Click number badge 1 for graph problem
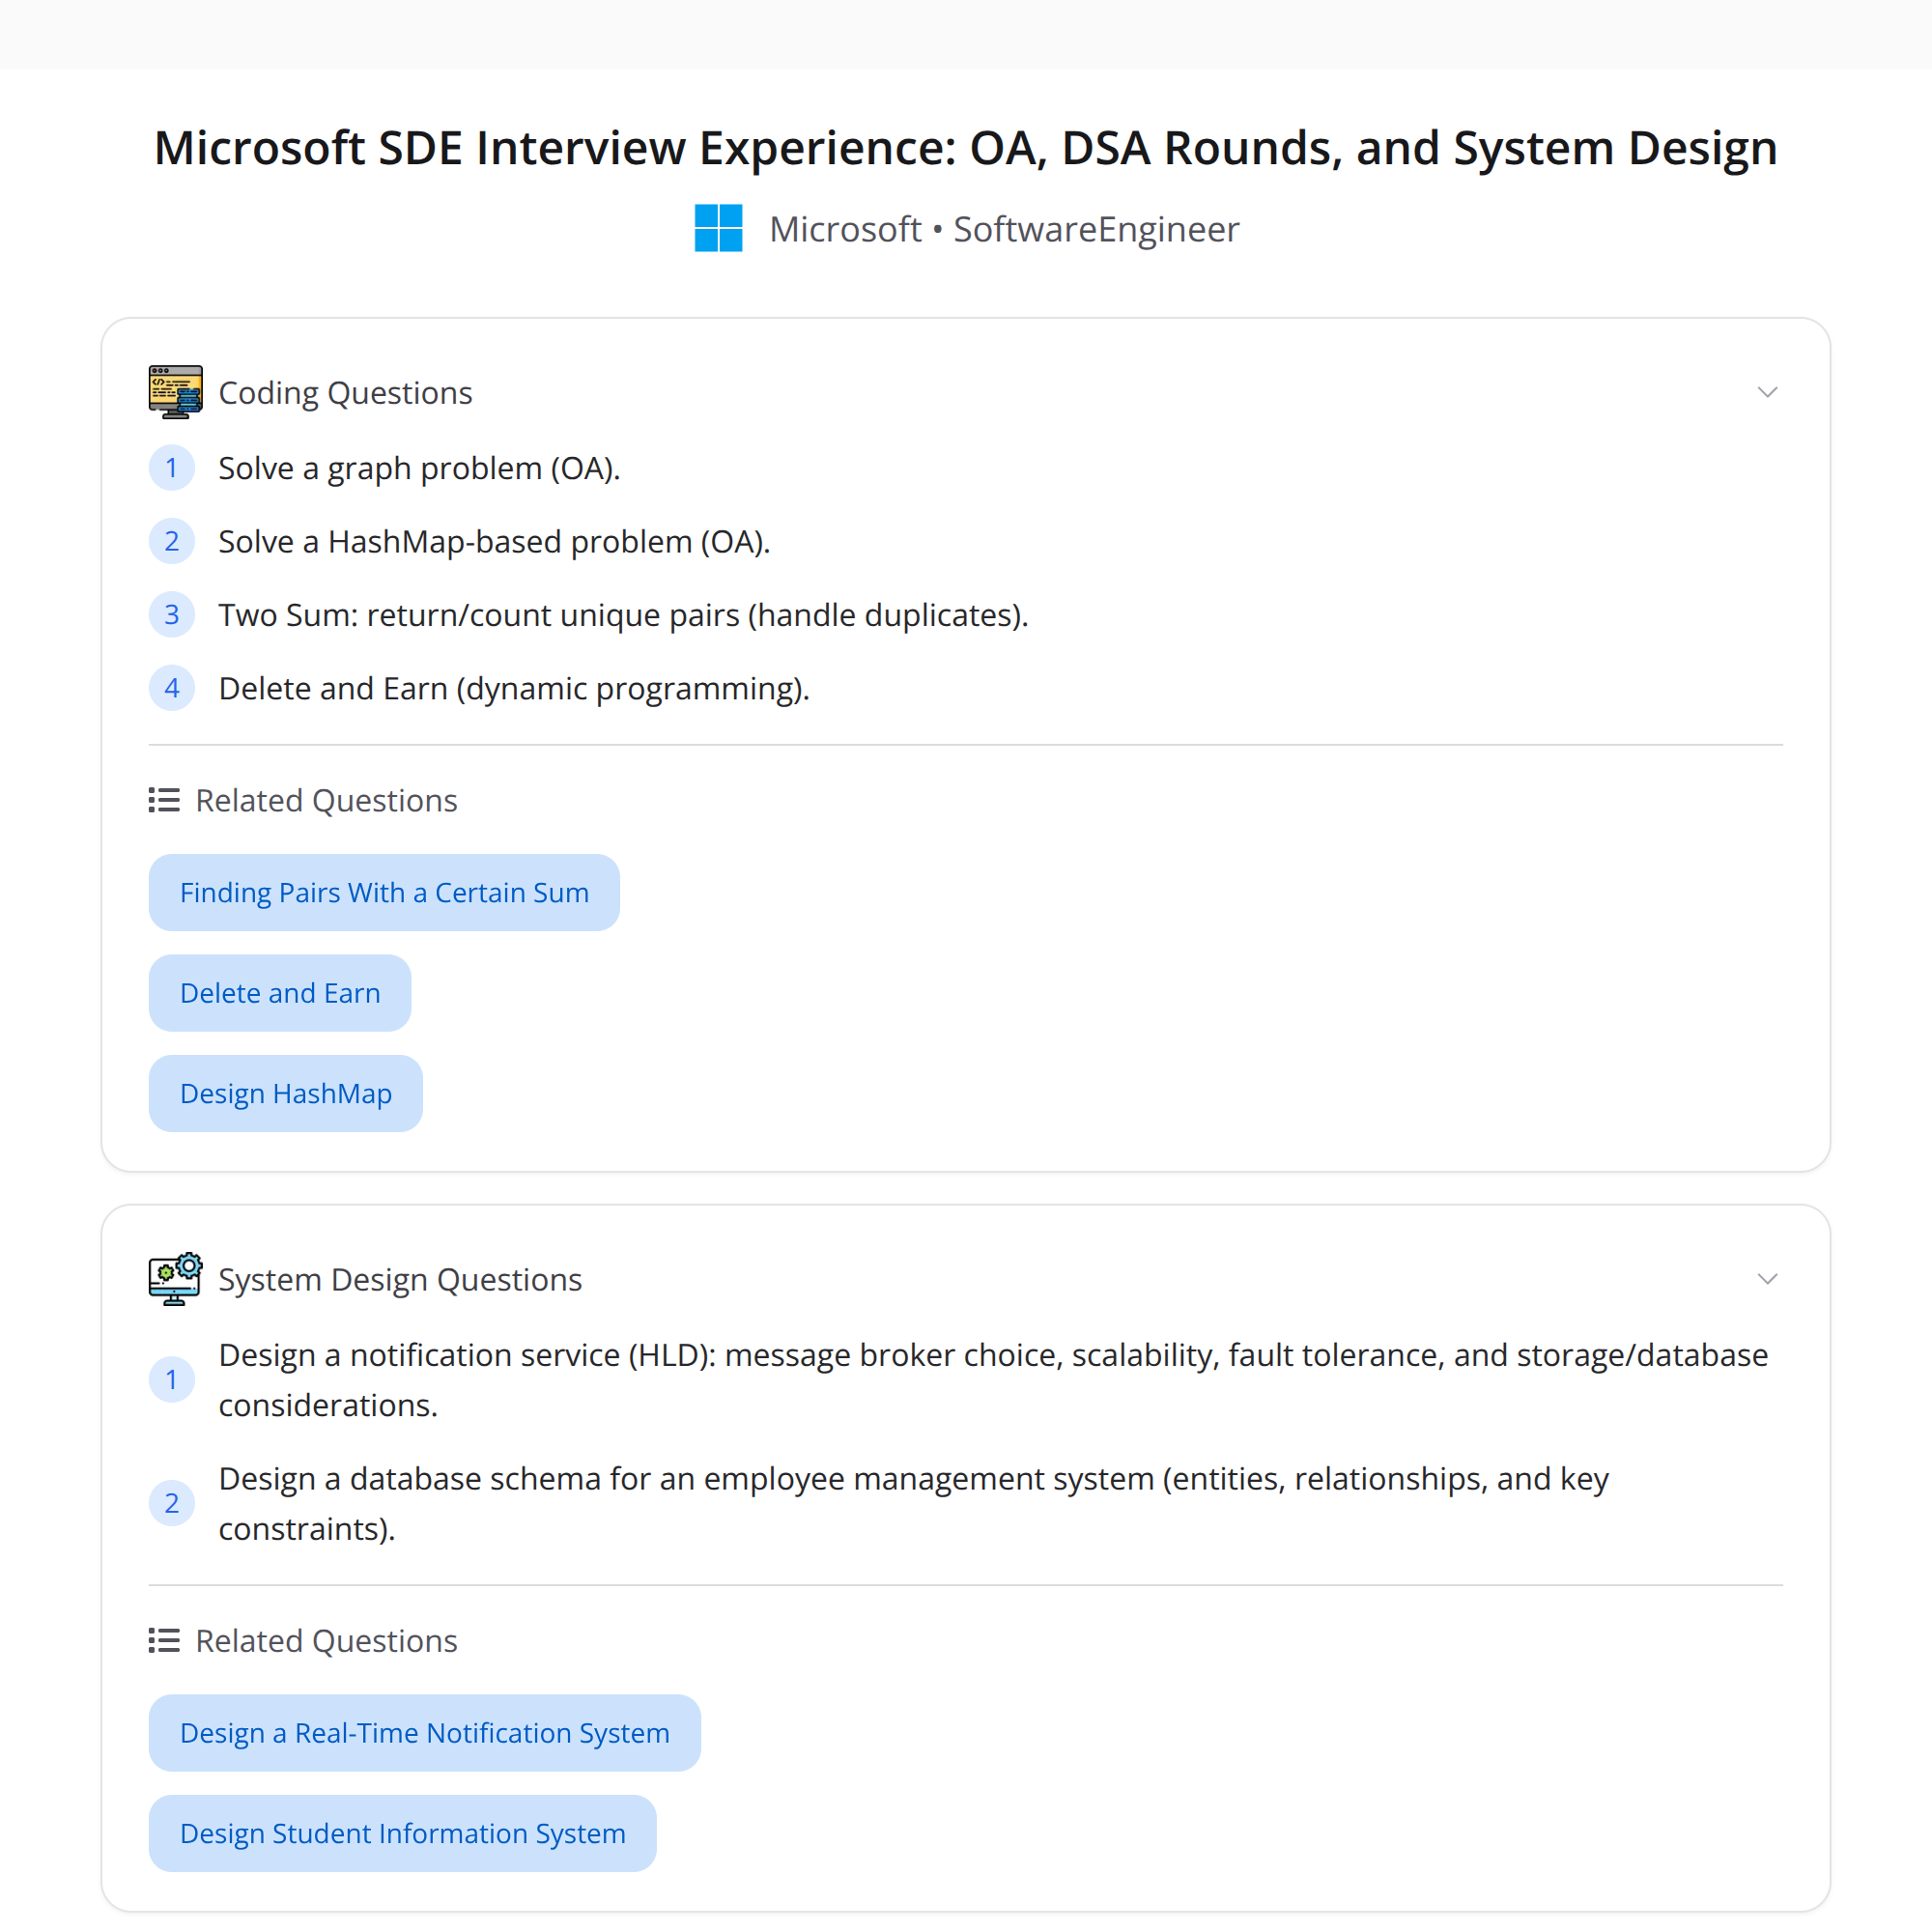 tap(172, 468)
